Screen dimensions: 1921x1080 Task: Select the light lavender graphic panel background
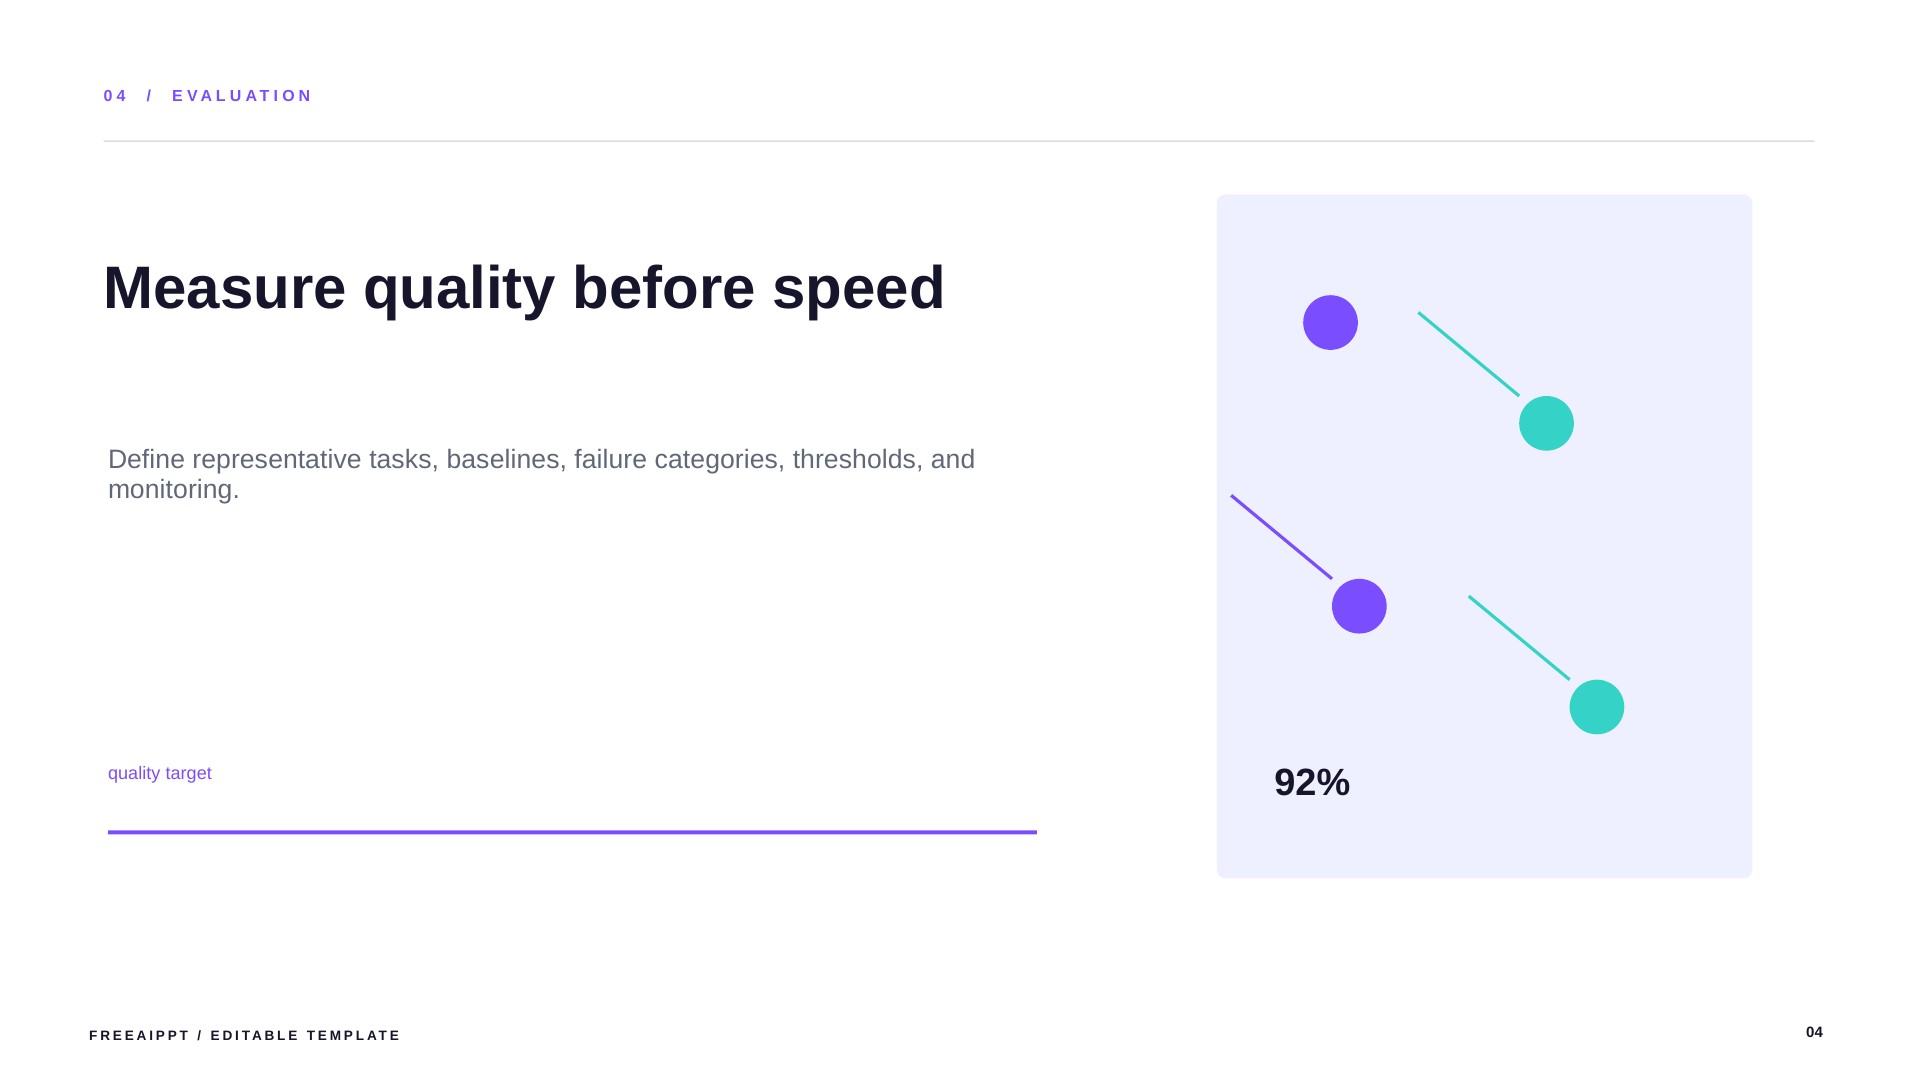[1484, 536]
